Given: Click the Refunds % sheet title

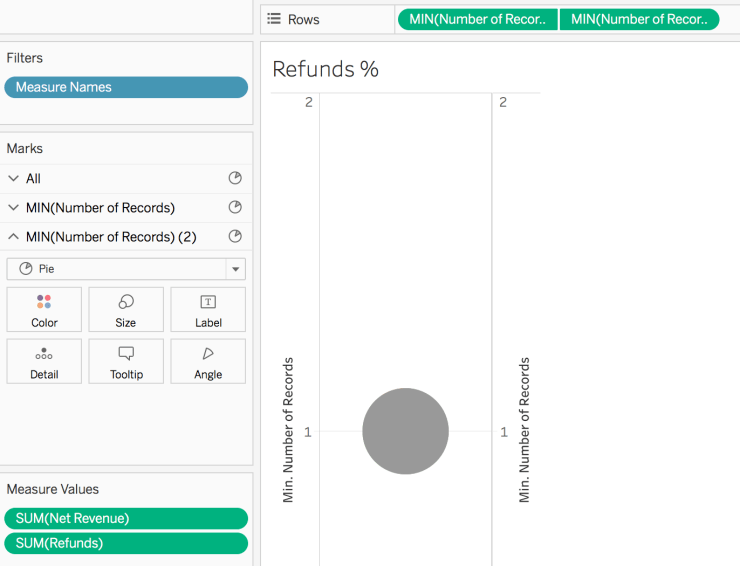Looking at the screenshot, I should (326, 70).
